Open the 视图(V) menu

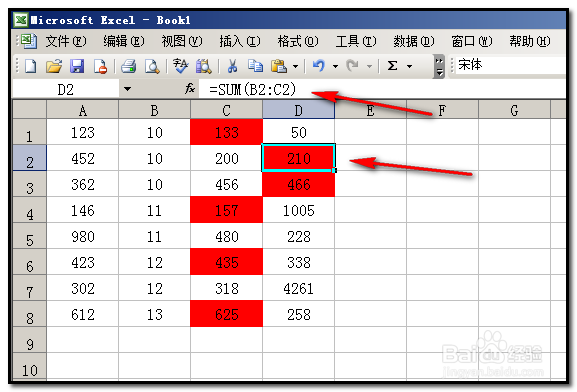182,41
